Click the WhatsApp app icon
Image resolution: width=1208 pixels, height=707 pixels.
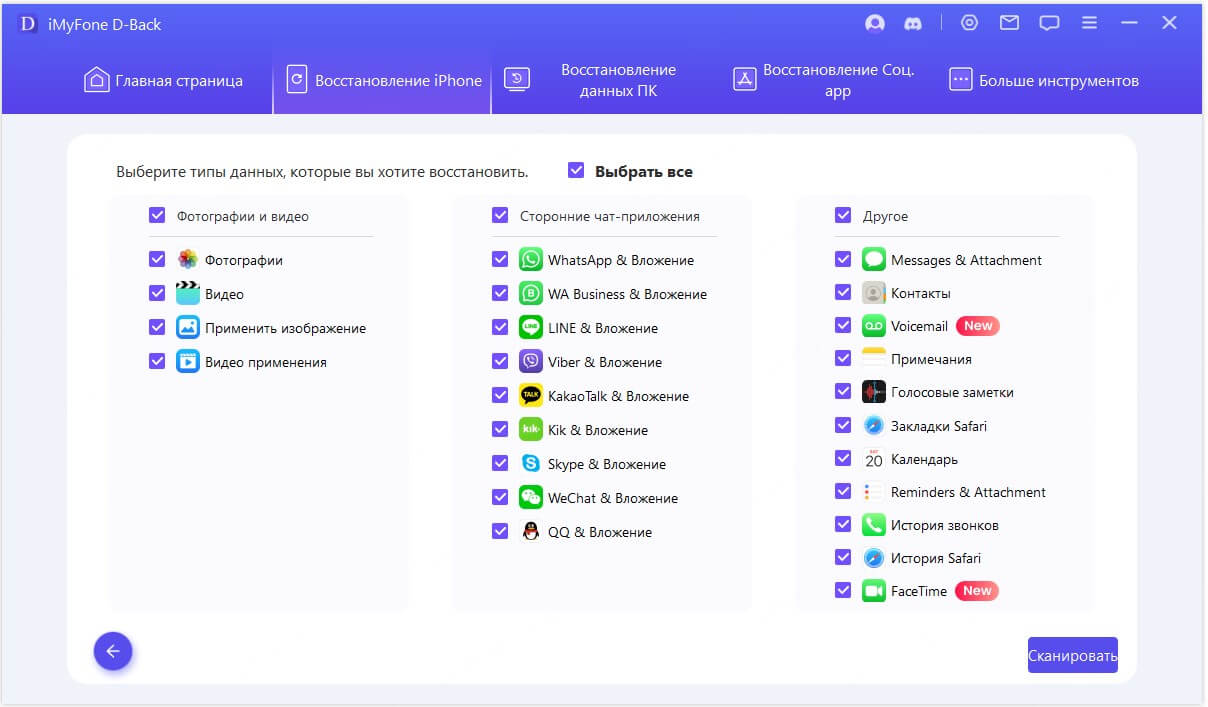pyautogui.click(x=530, y=260)
